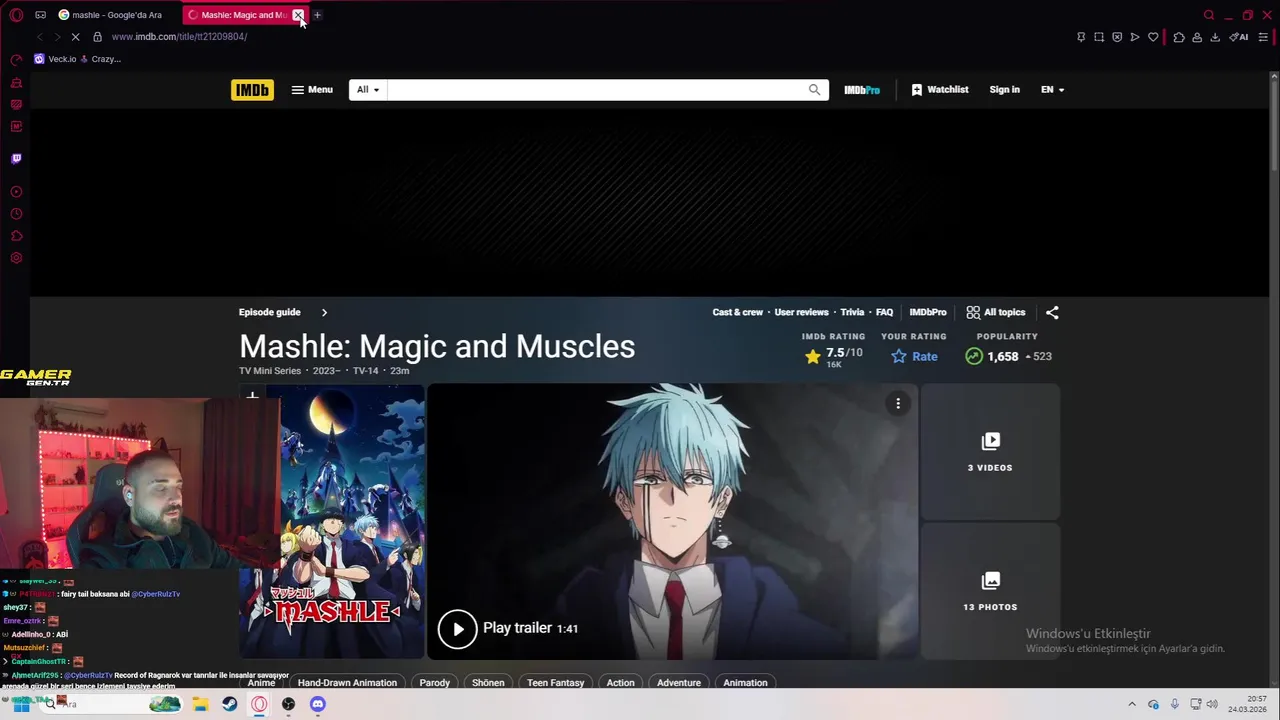Go to IMDb home via yellow logo
This screenshot has height=720, width=1280.
click(x=252, y=90)
